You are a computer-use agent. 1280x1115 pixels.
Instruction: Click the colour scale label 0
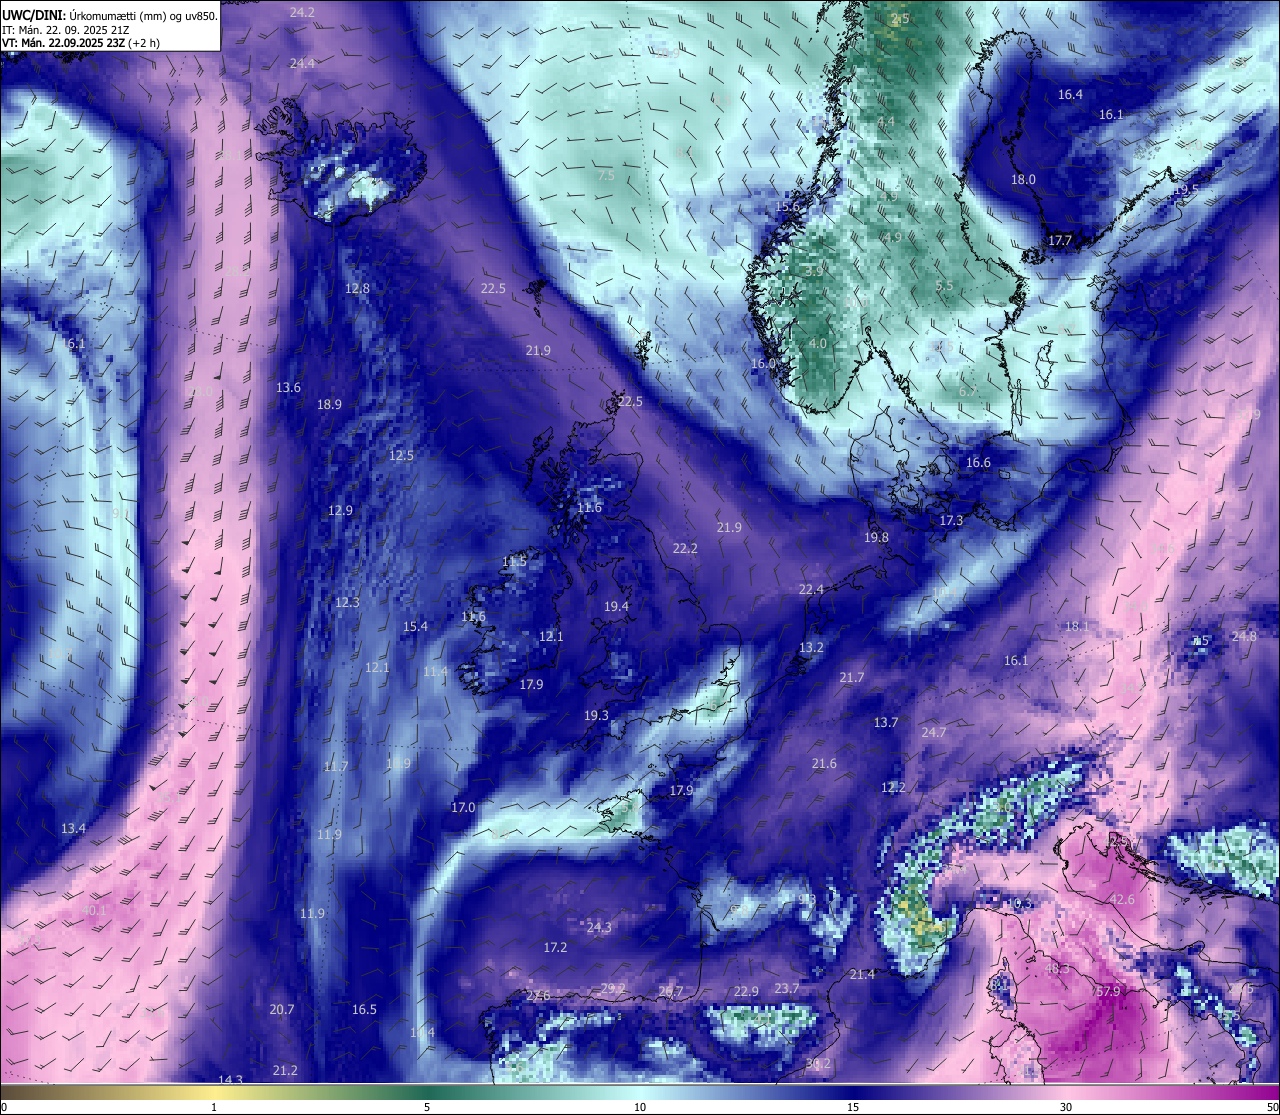click(4, 1107)
